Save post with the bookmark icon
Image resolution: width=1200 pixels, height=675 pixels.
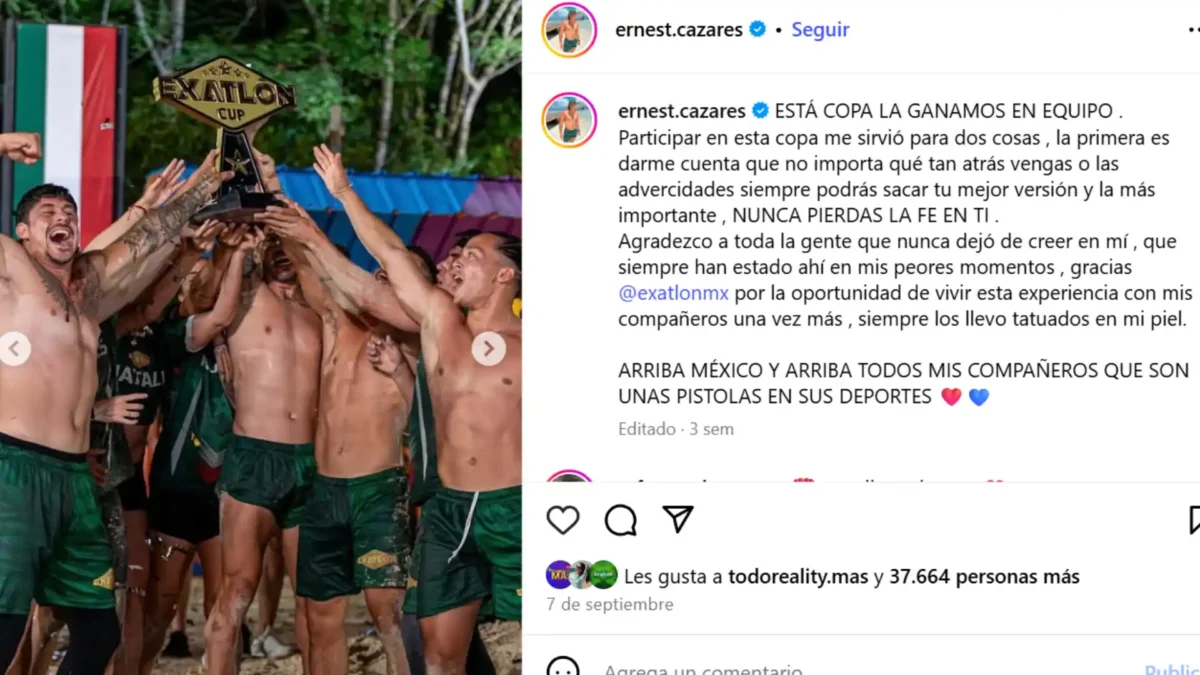[x=1194, y=520]
